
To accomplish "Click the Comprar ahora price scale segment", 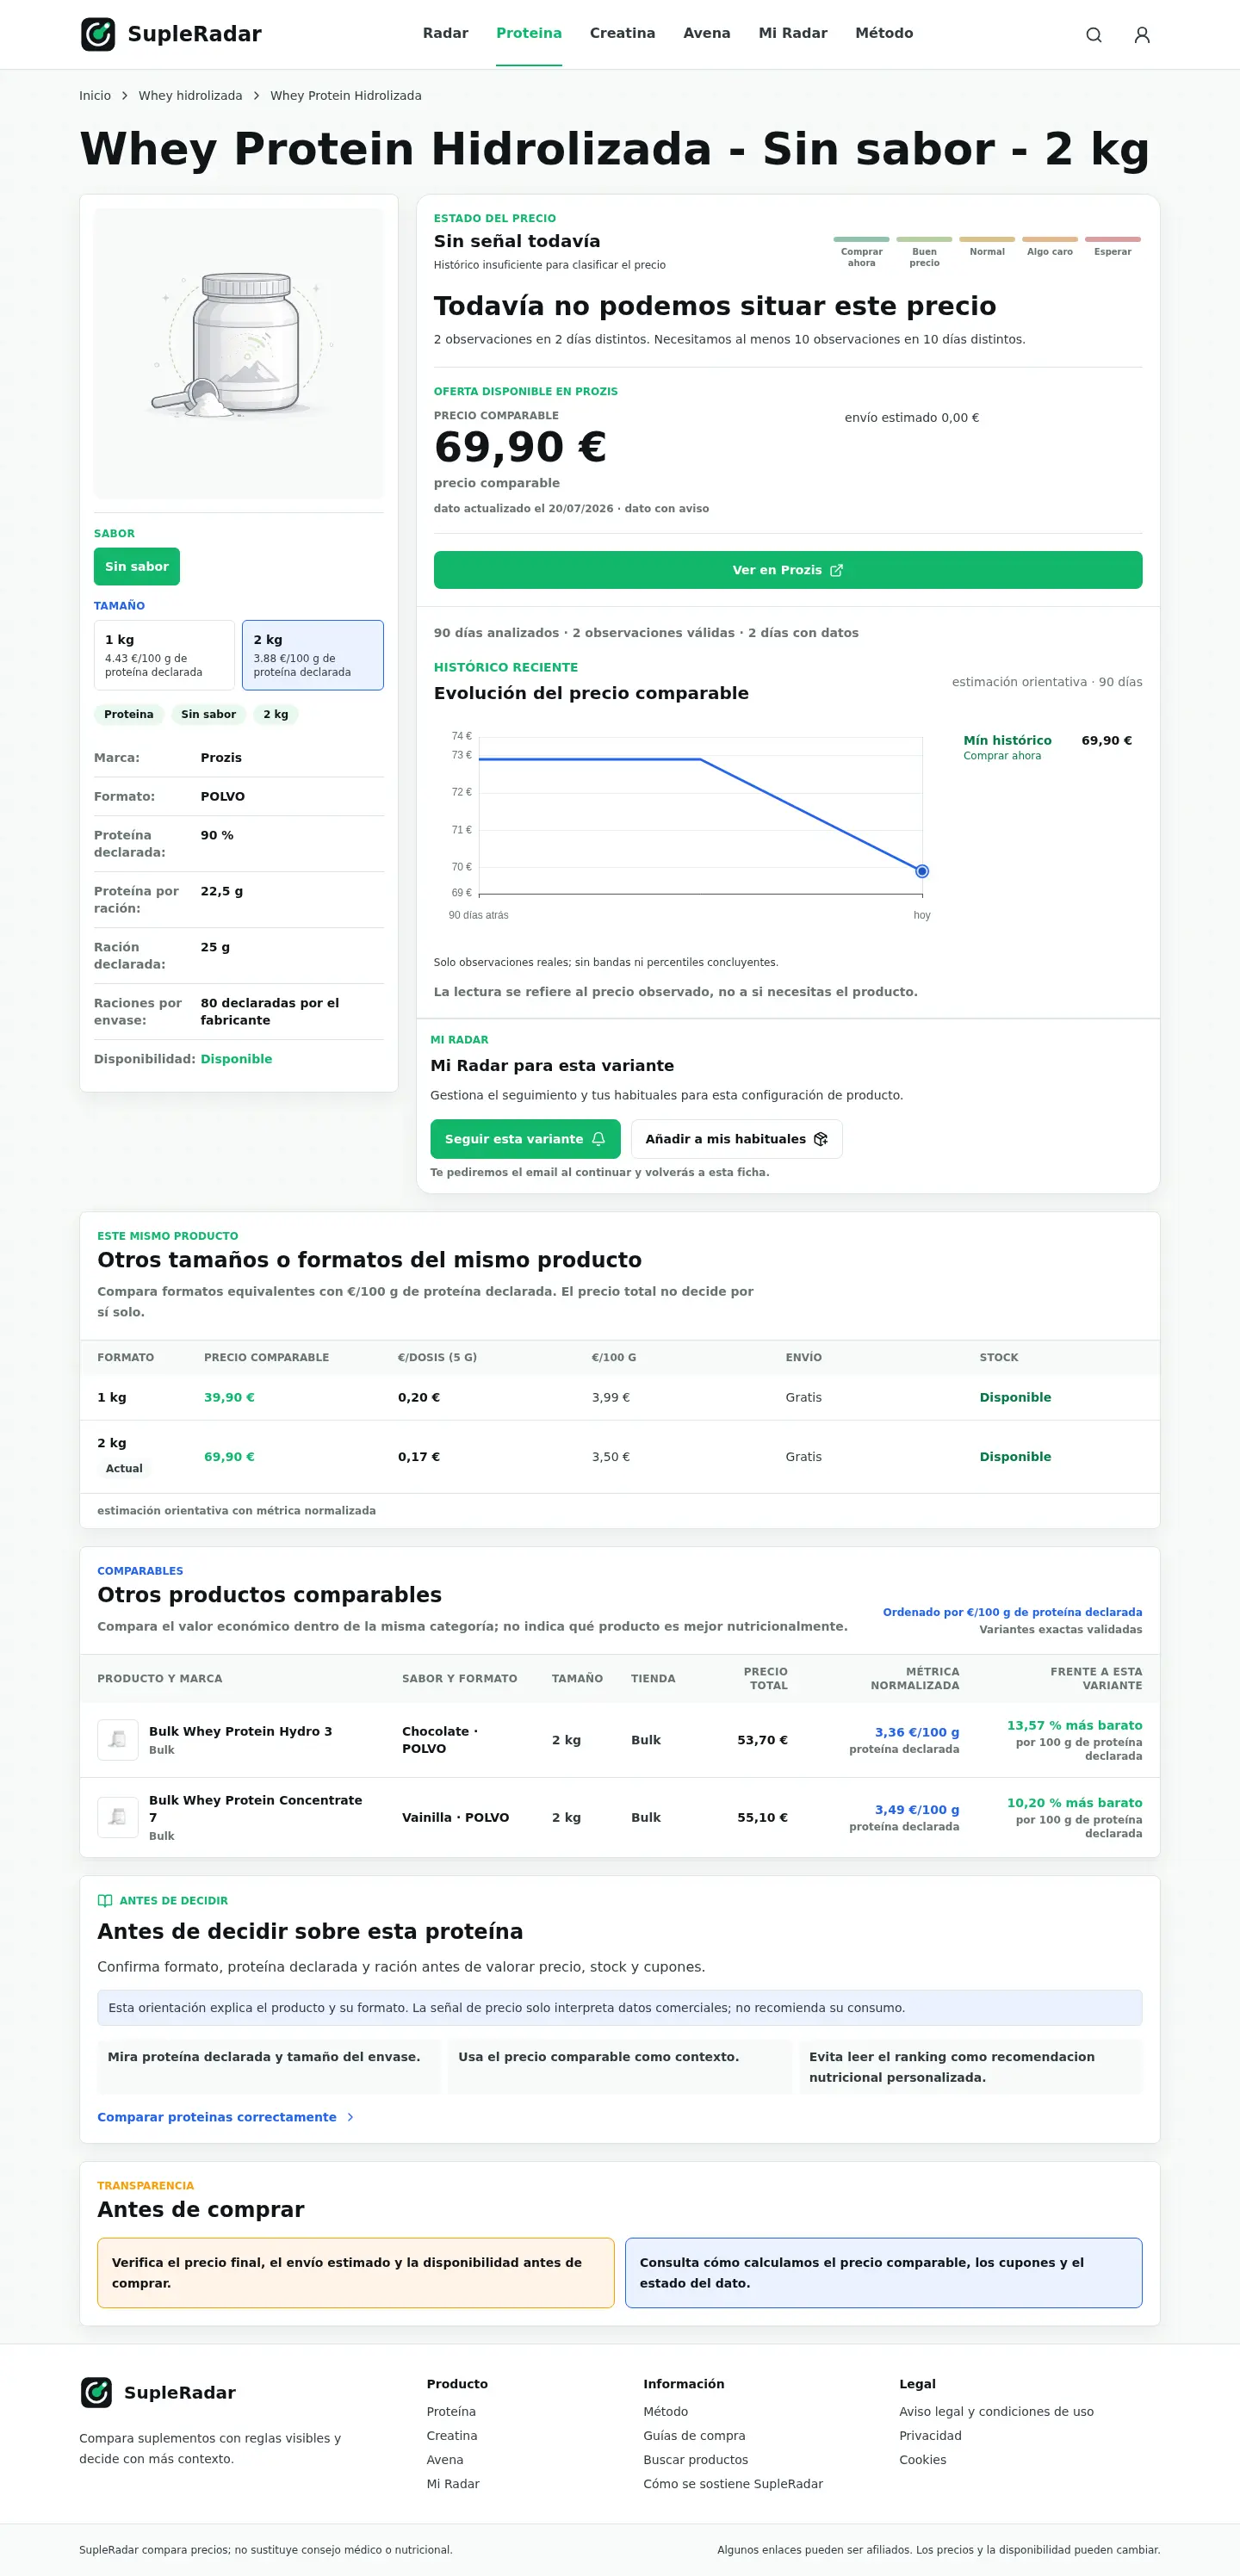I will click(x=862, y=252).
